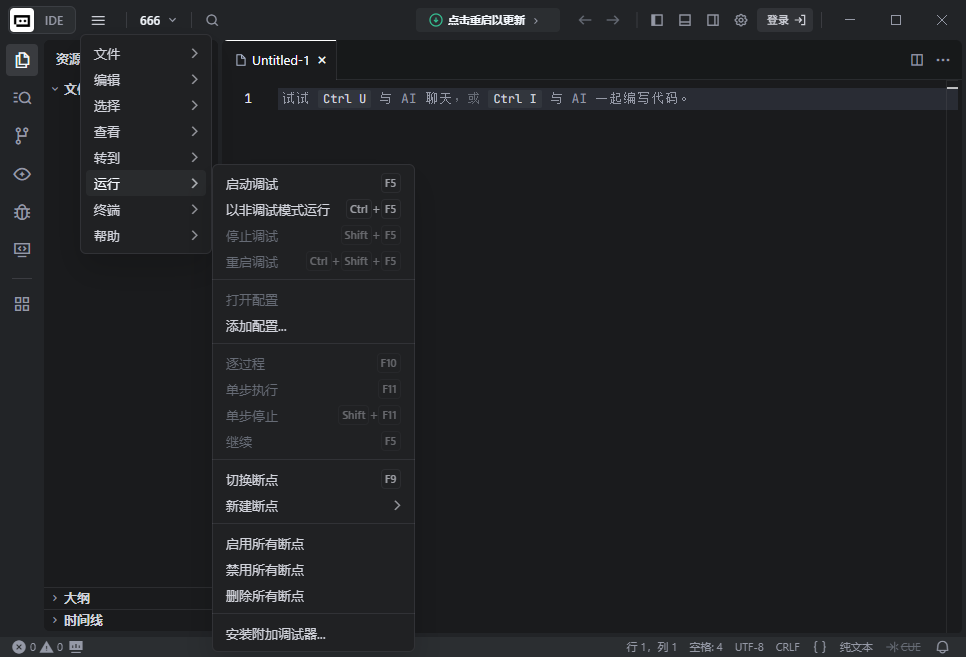Open the Debug bug icon in sidebar

[x=22, y=213]
